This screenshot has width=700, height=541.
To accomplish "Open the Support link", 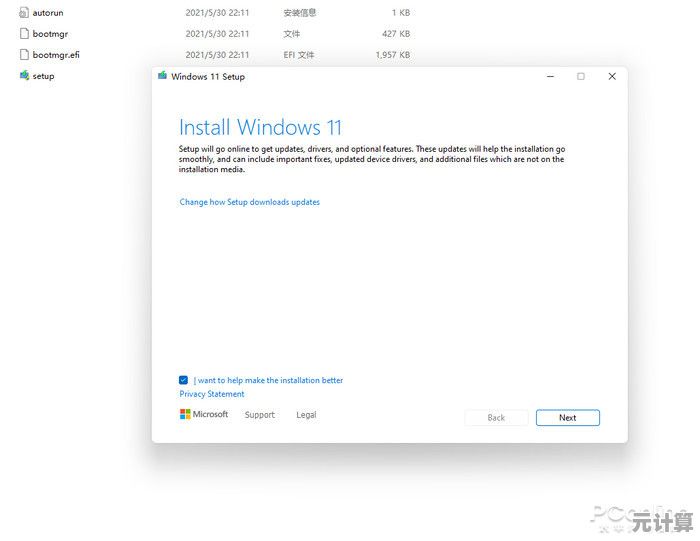I will (260, 415).
